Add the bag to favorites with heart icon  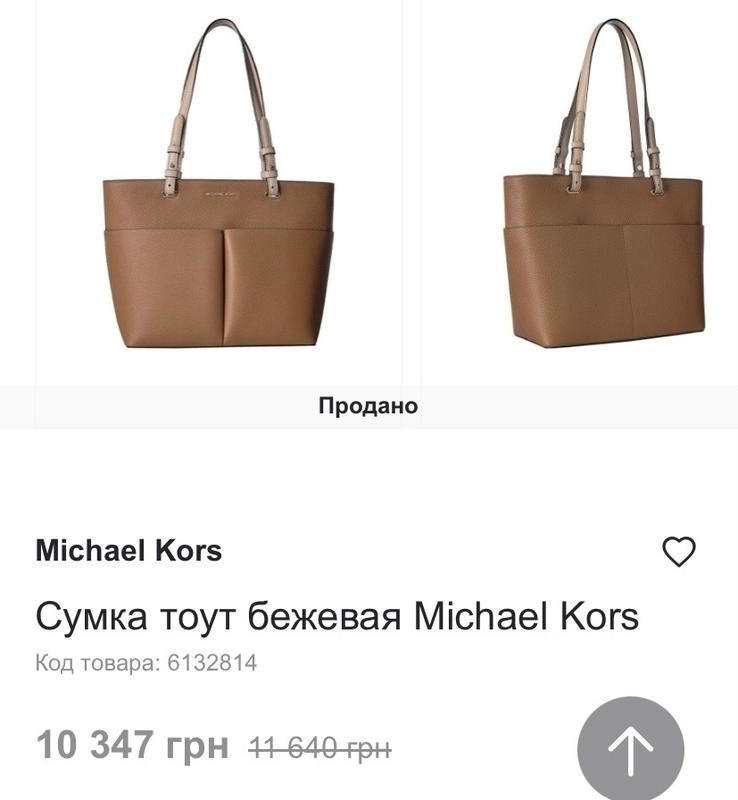[678, 551]
